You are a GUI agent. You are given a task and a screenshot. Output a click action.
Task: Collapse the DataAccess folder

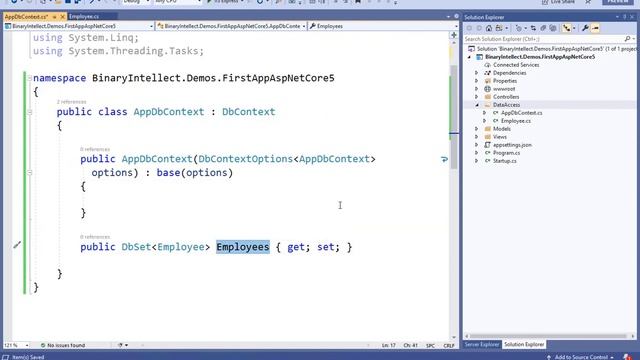pyautogui.click(x=476, y=105)
